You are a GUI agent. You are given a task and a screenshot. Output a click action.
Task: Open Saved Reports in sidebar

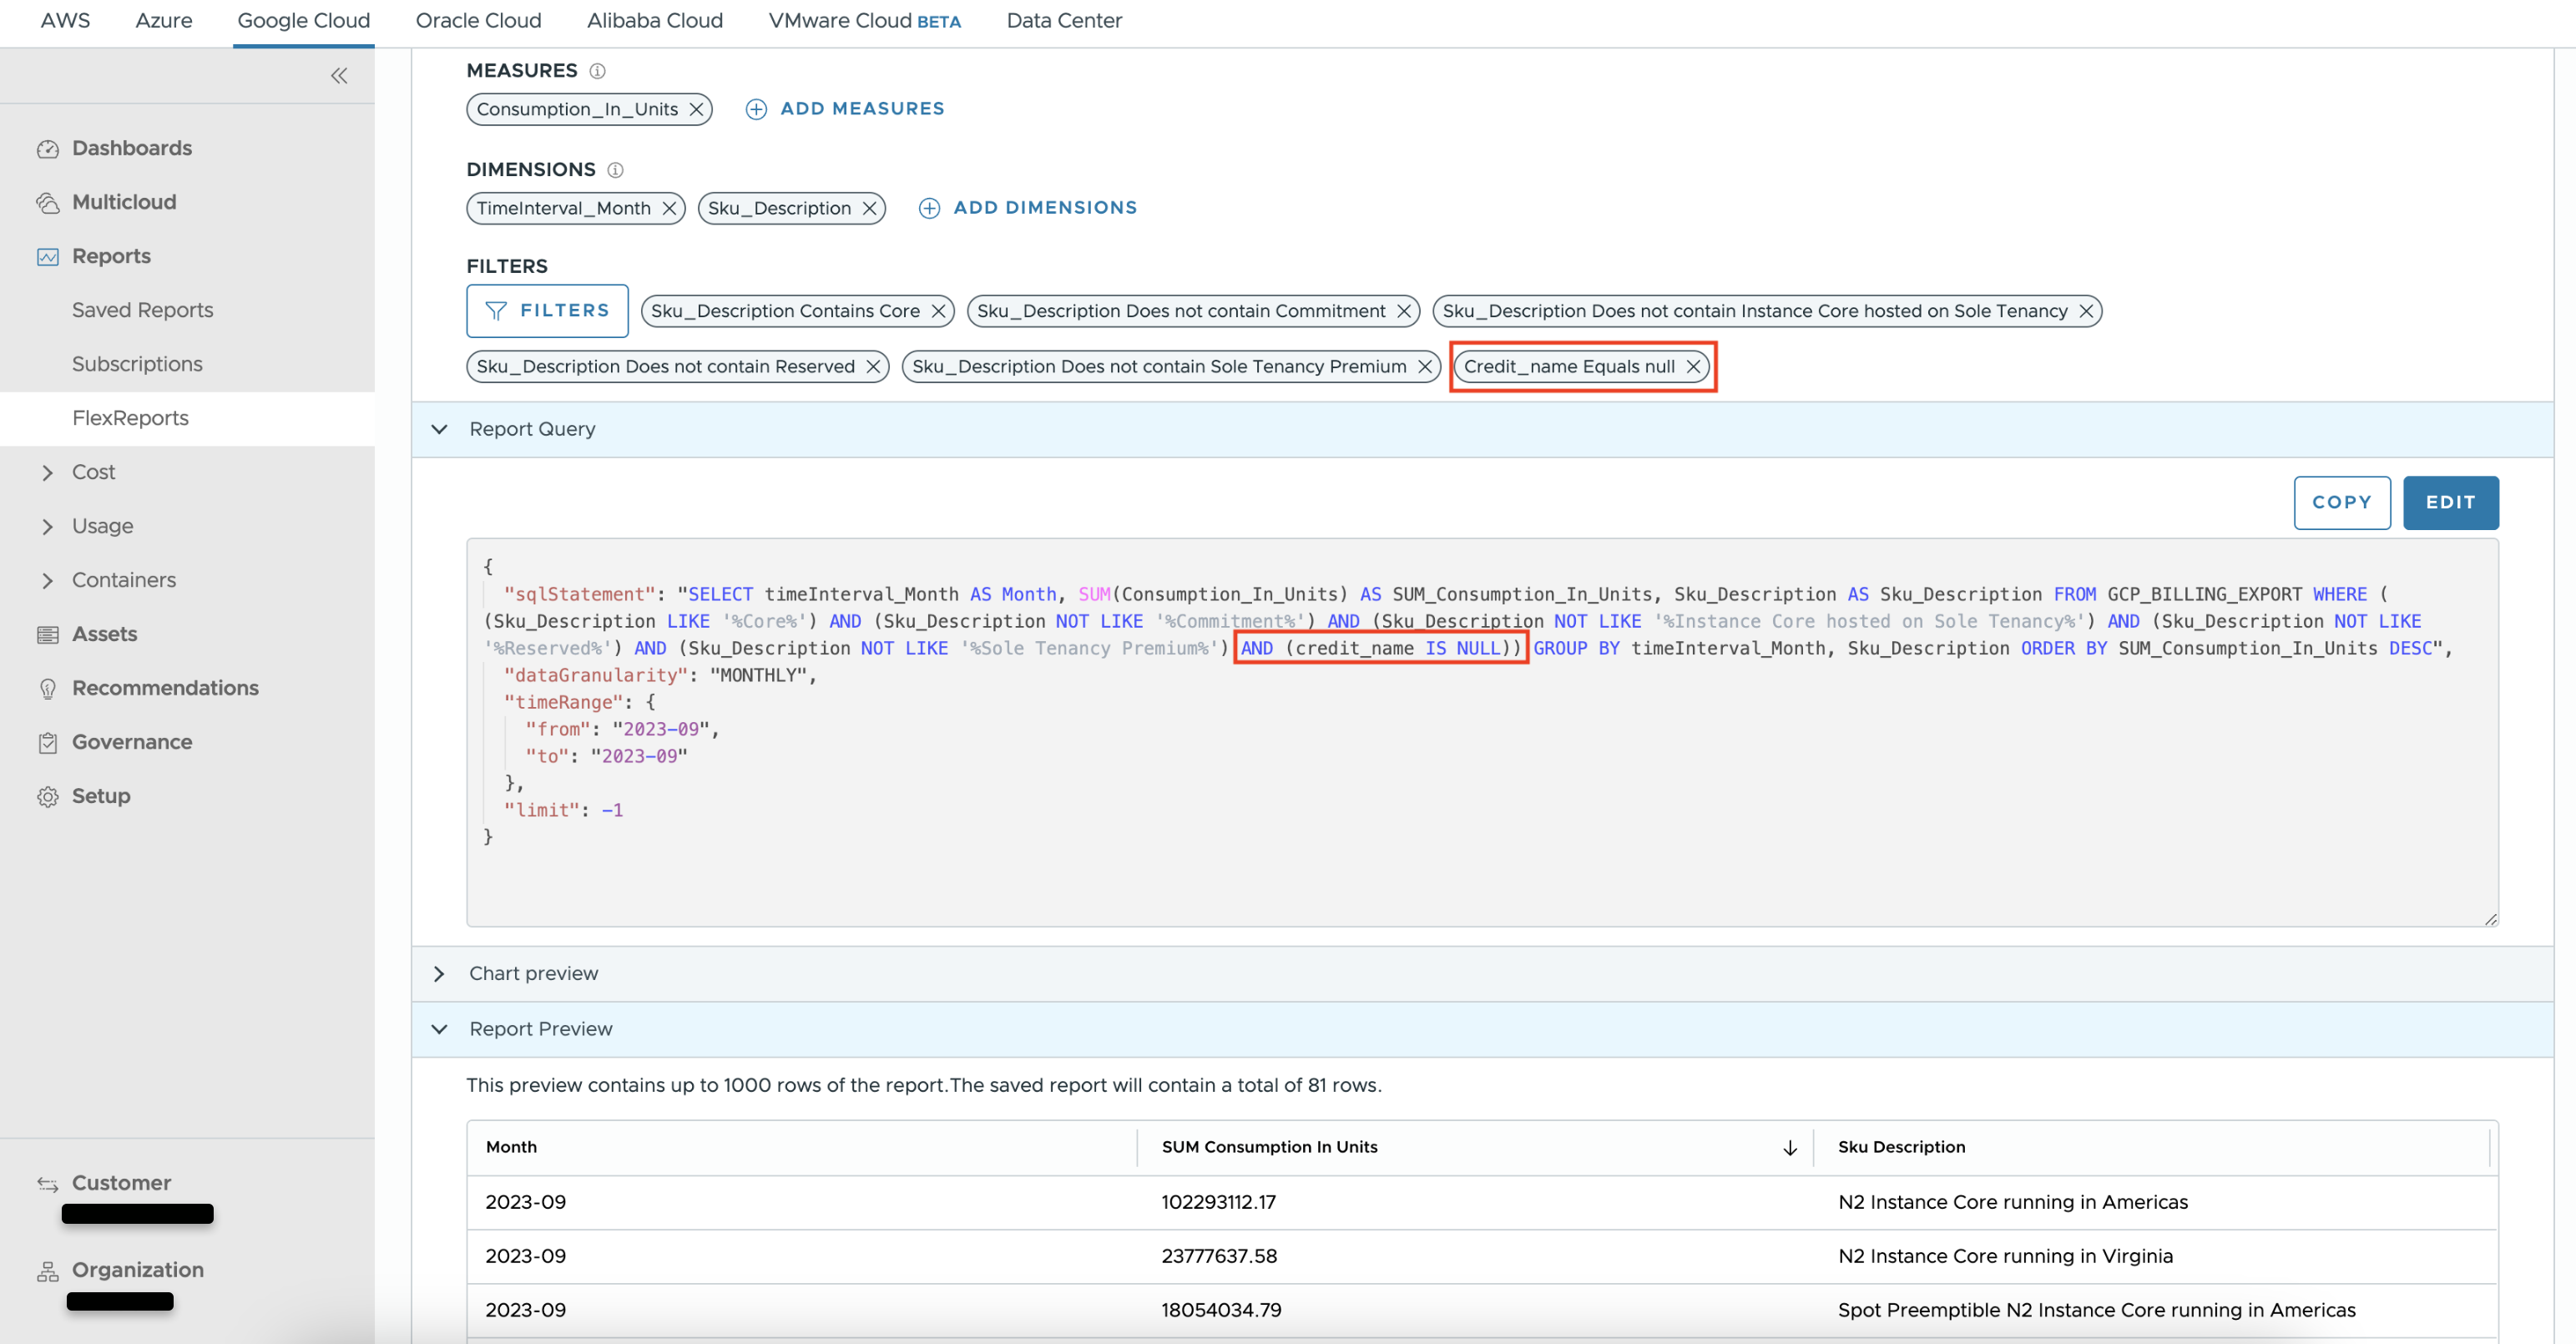pos(142,310)
